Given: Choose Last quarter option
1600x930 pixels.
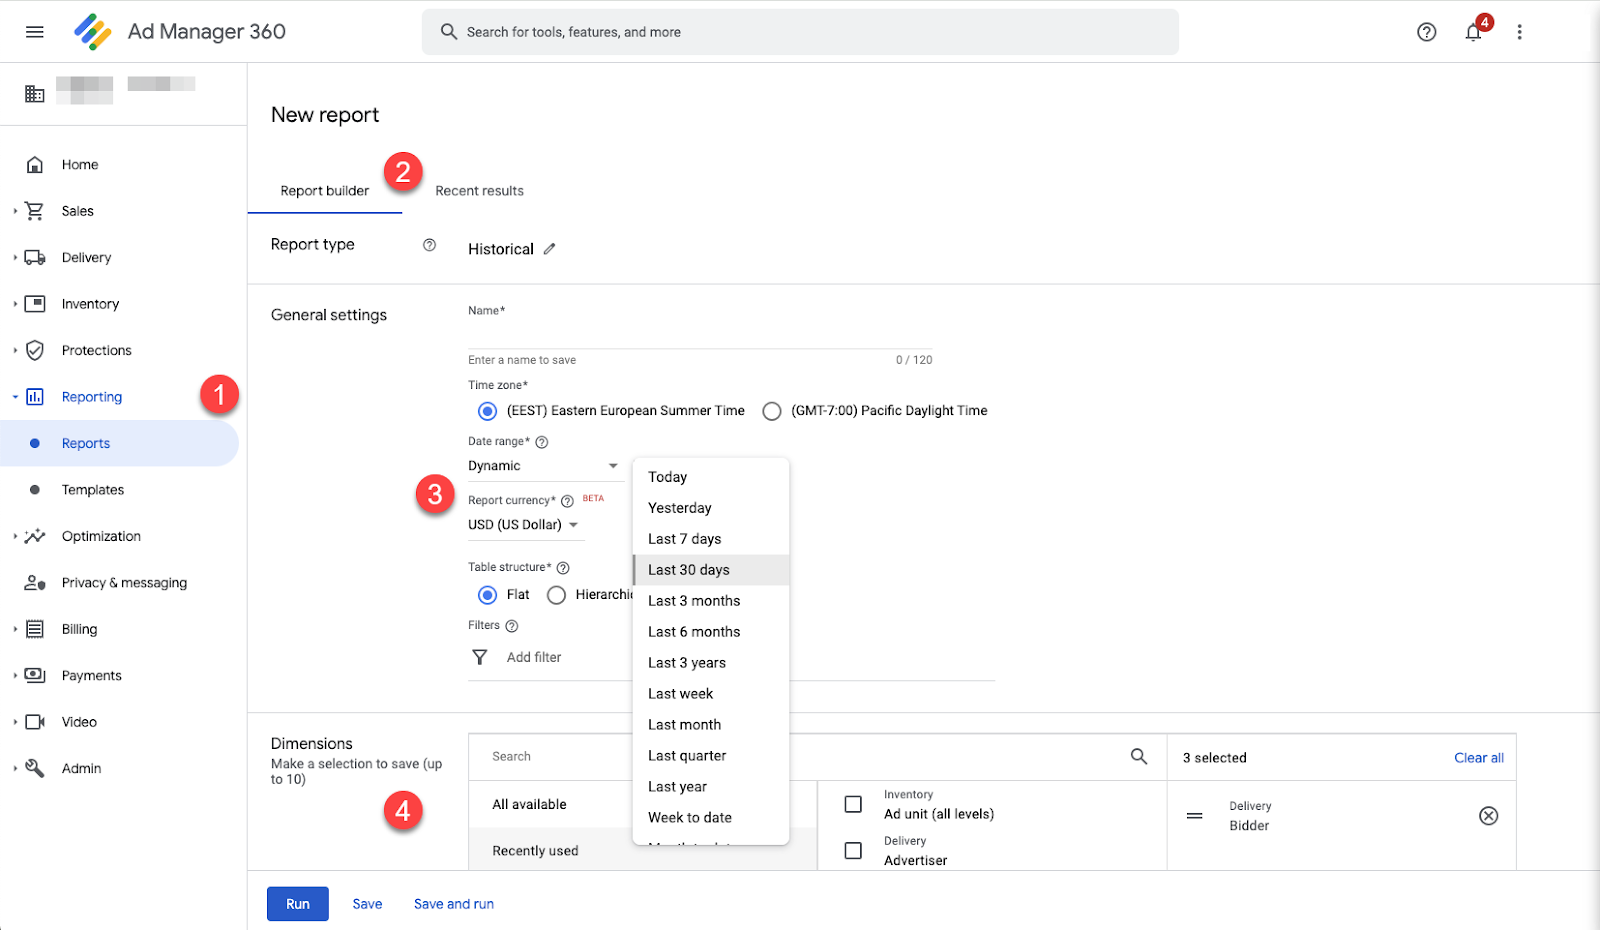Looking at the screenshot, I should (711, 756).
